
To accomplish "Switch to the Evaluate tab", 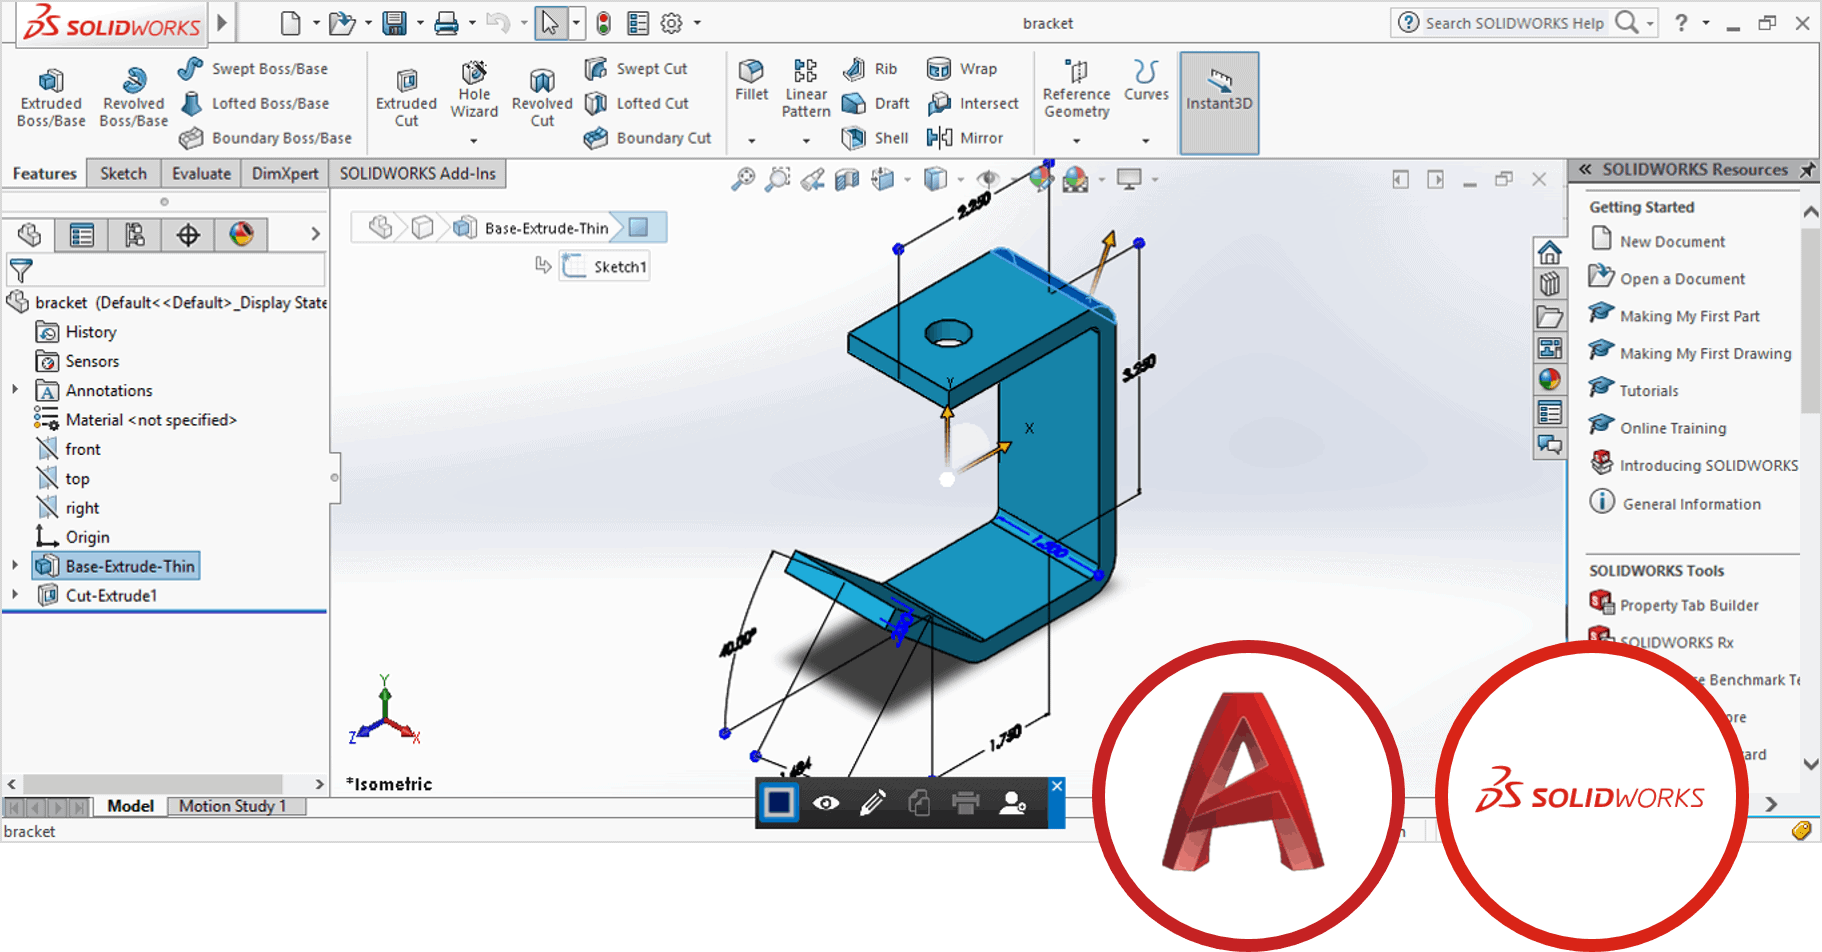I will [201, 174].
